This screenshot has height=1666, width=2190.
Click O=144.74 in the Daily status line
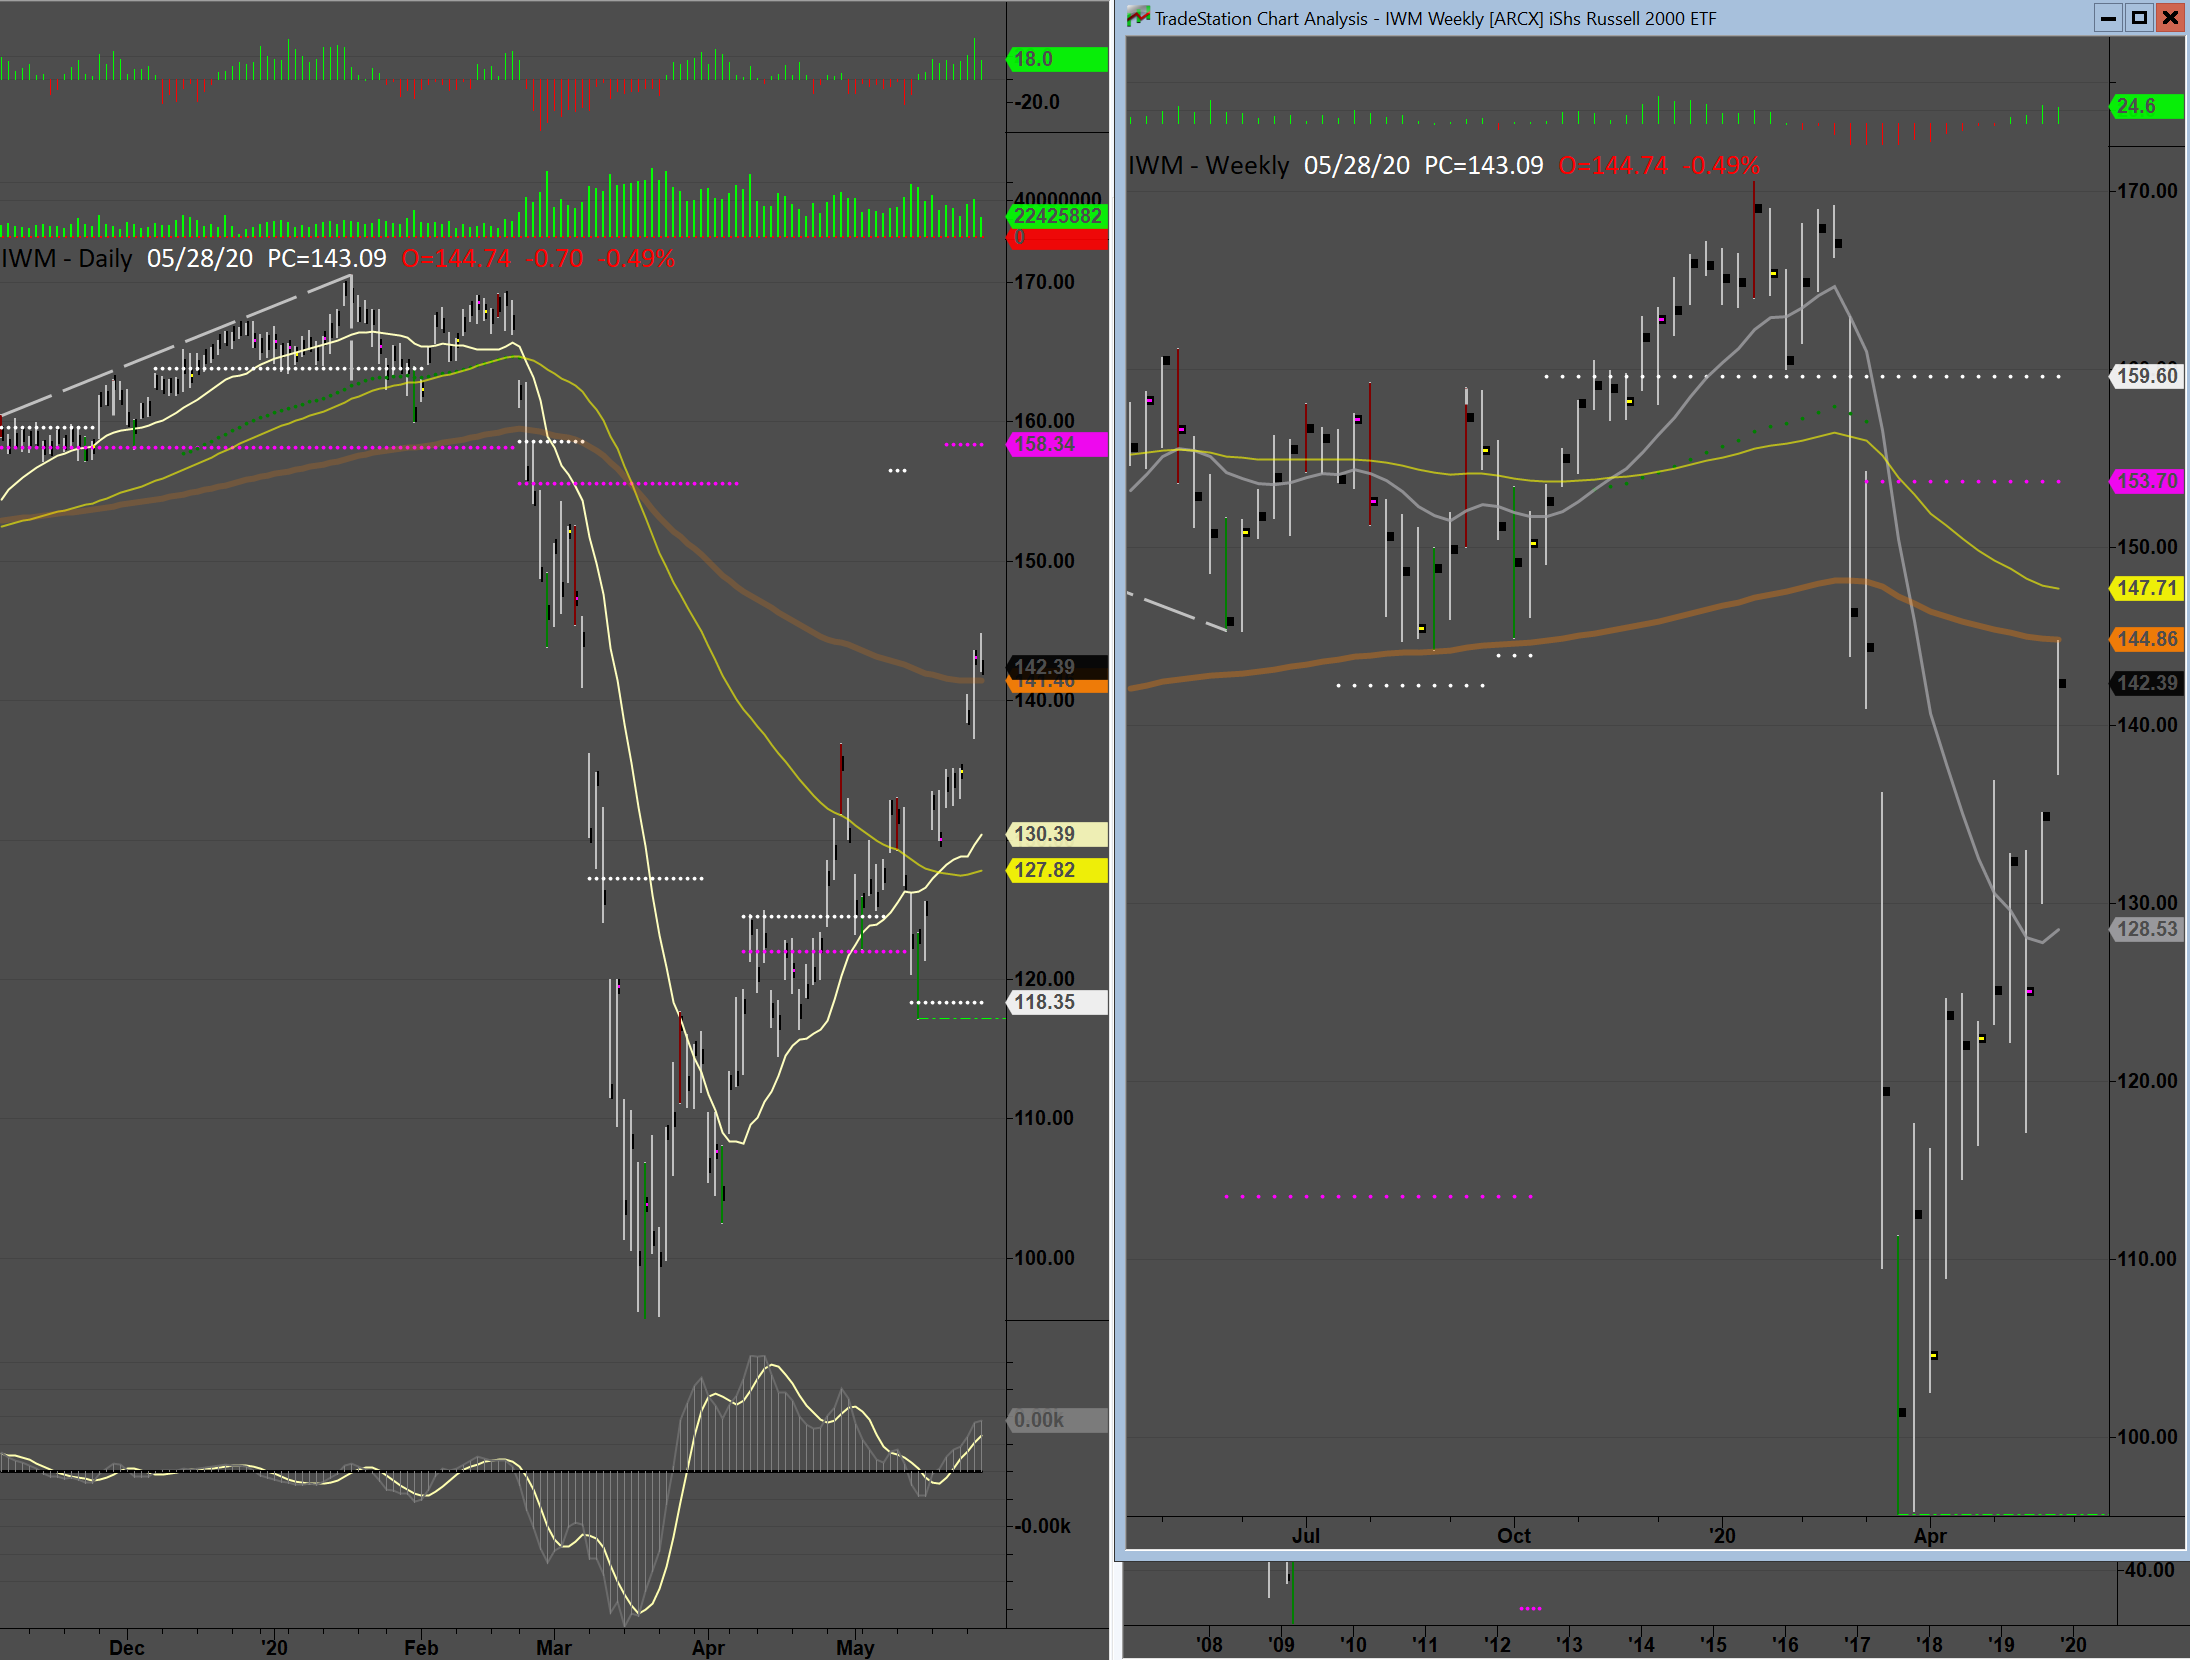(457, 258)
